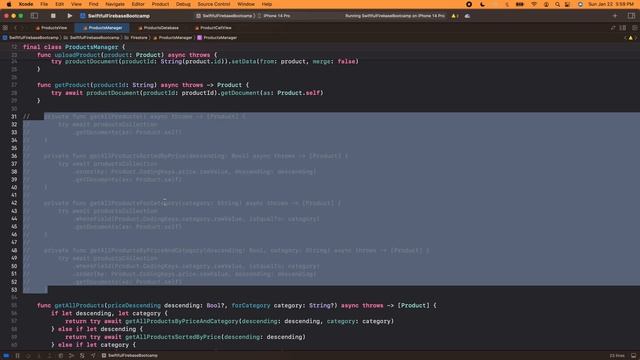Click the plus Library button in toolbar
Screen dimensions: 640x360
615,16
